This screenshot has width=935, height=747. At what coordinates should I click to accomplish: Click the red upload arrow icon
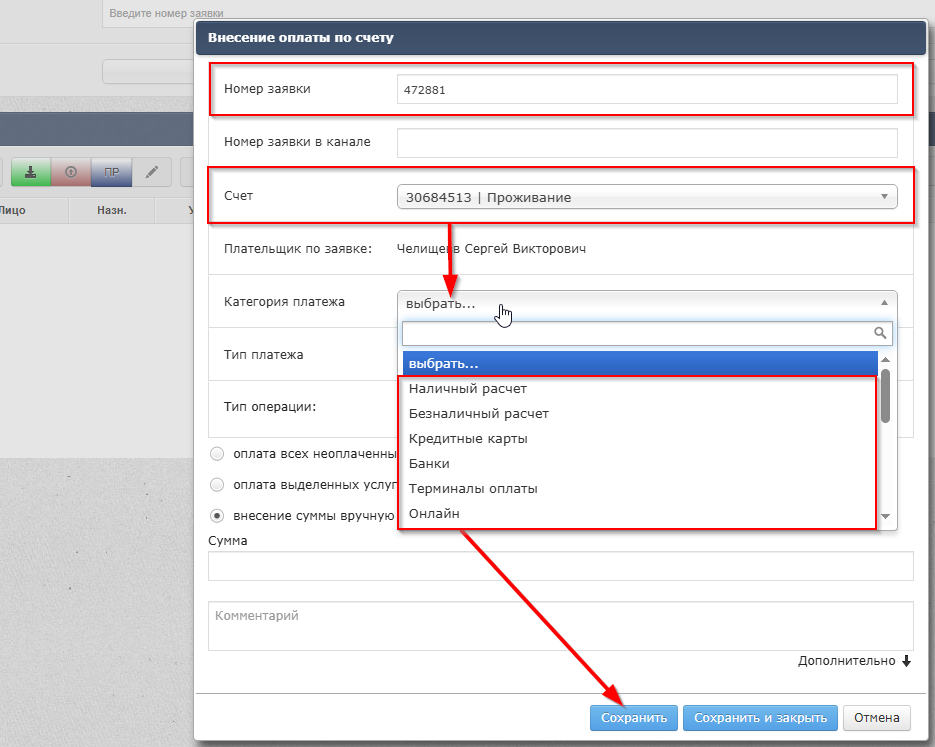[71, 172]
